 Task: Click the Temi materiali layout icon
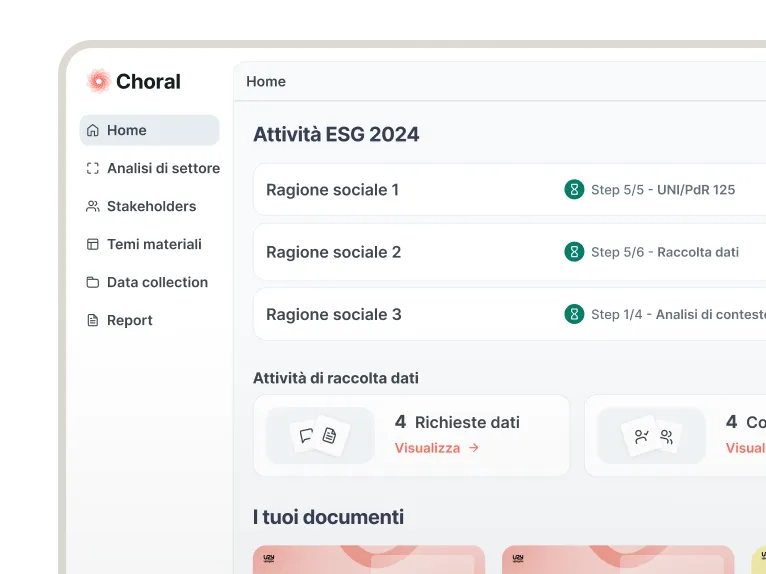[92, 244]
